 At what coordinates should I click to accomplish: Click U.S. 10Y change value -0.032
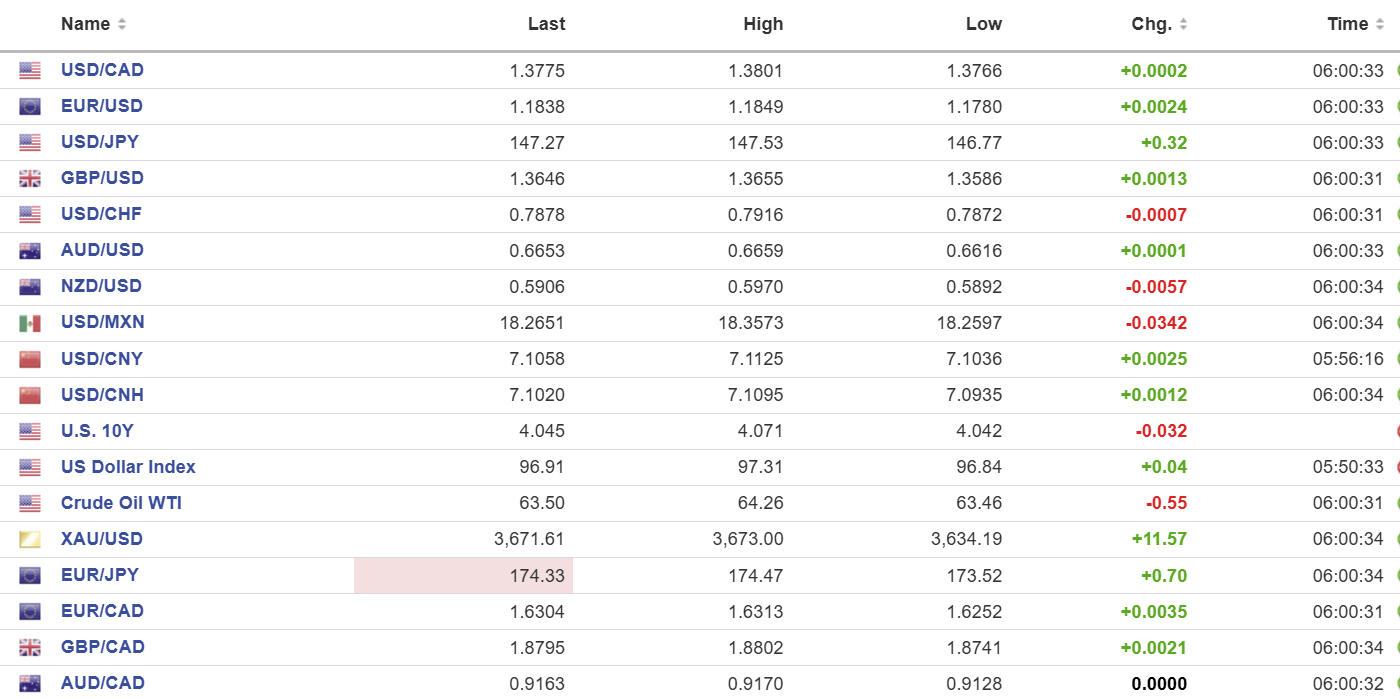[1162, 431]
